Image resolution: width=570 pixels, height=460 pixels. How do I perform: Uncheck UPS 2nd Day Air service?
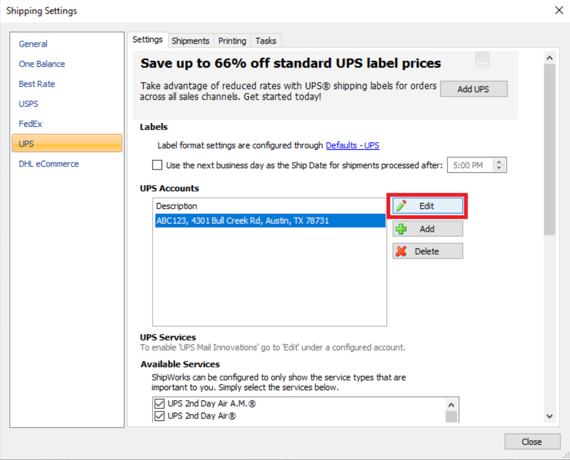160,416
